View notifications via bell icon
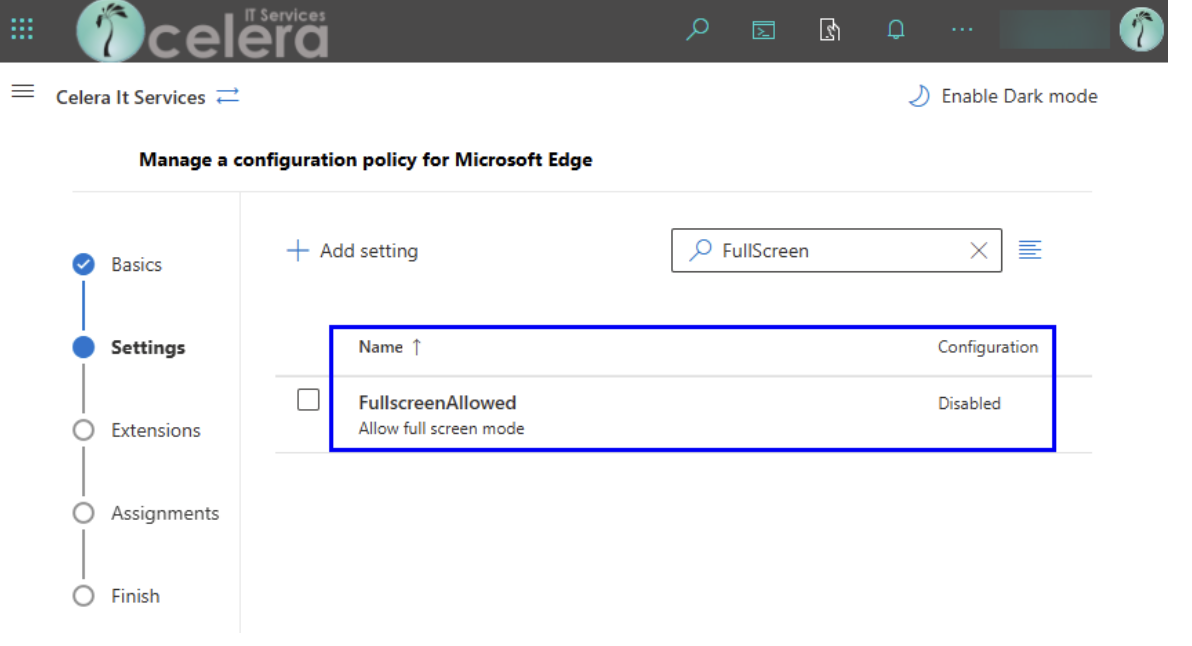Image resolution: width=1192 pixels, height=646 pixels. click(x=896, y=30)
